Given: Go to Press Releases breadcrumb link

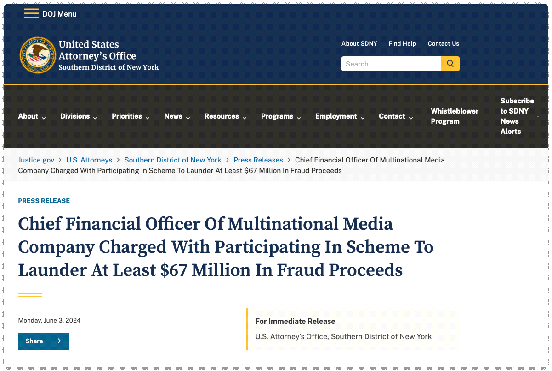Looking at the screenshot, I should 258,160.
